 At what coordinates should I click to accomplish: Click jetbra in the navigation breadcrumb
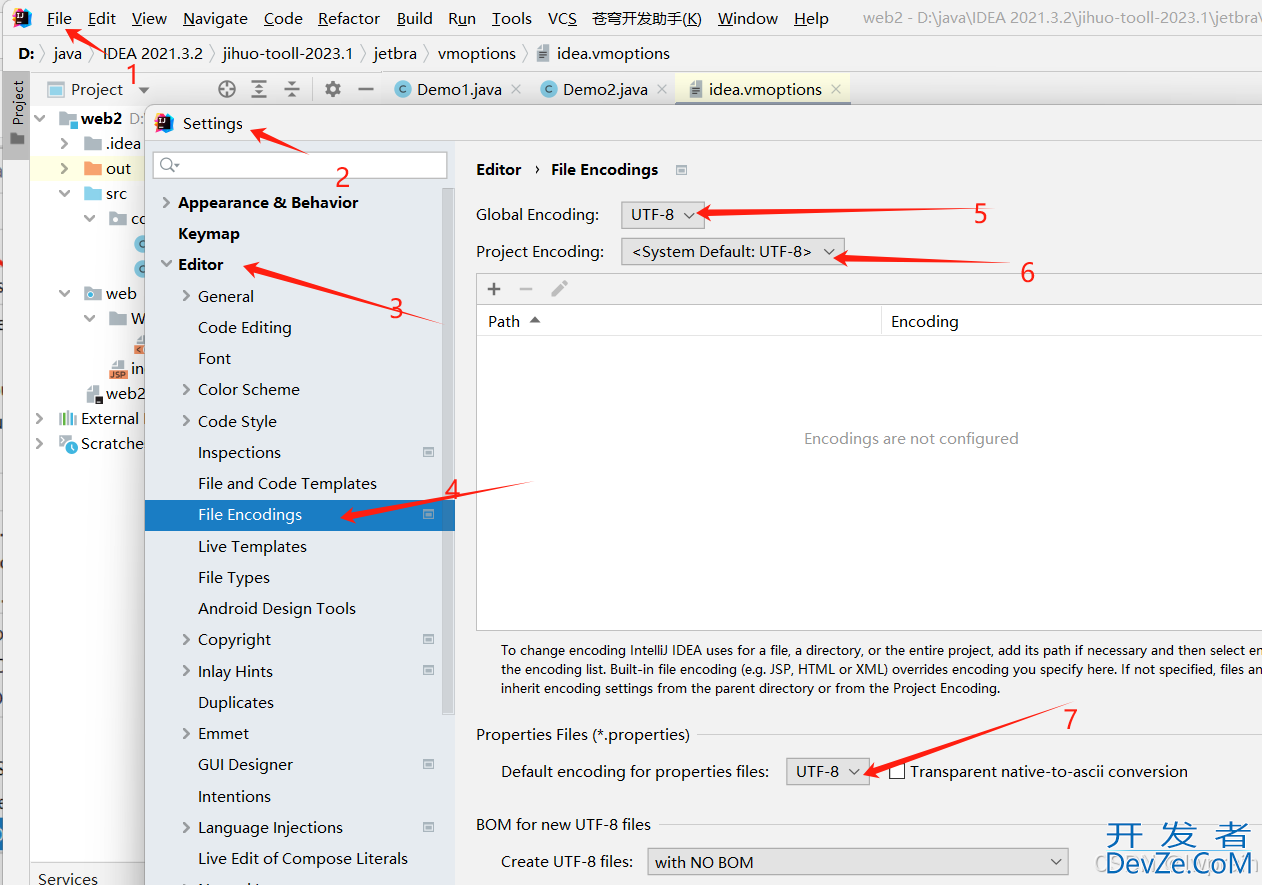coord(395,53)
